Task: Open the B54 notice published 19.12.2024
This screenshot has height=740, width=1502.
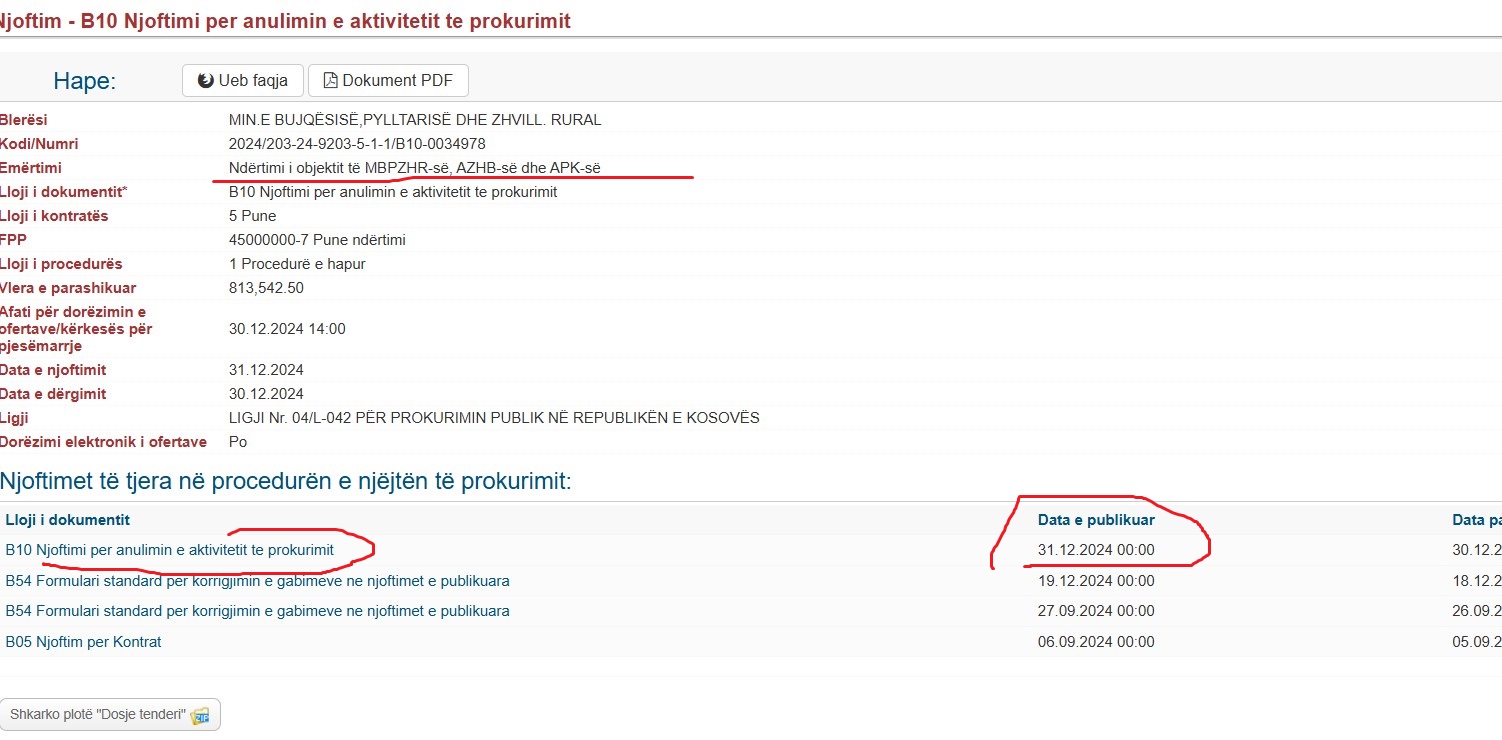Action: tap(257, 581)
